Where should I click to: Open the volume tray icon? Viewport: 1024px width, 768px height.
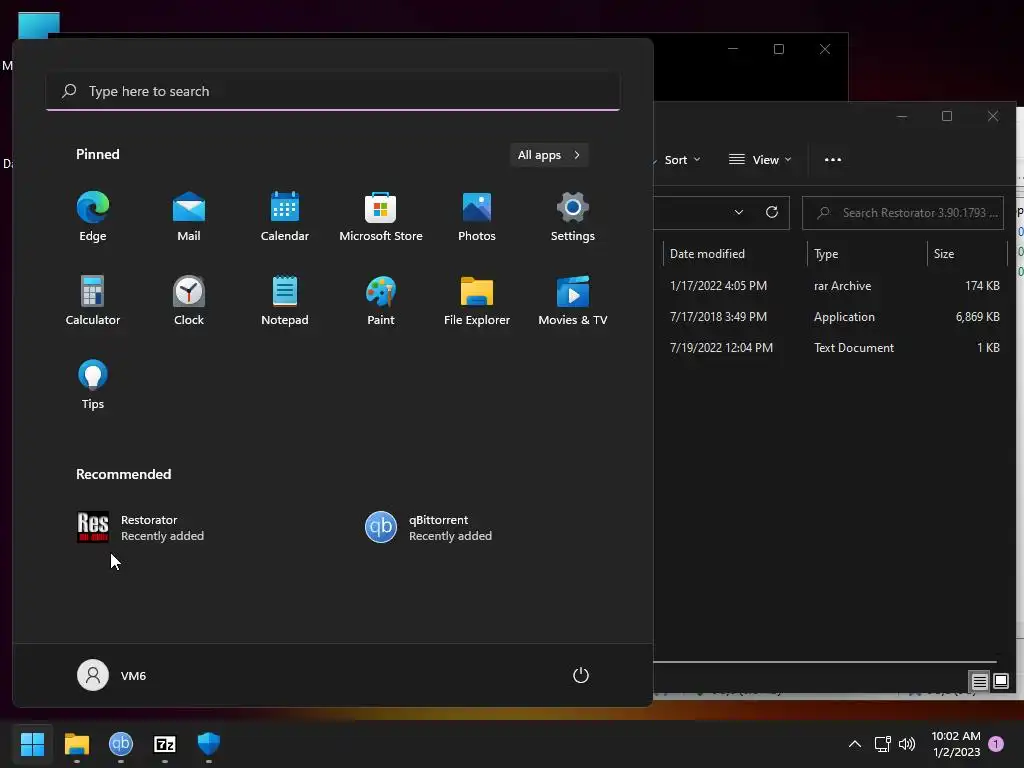907,744
